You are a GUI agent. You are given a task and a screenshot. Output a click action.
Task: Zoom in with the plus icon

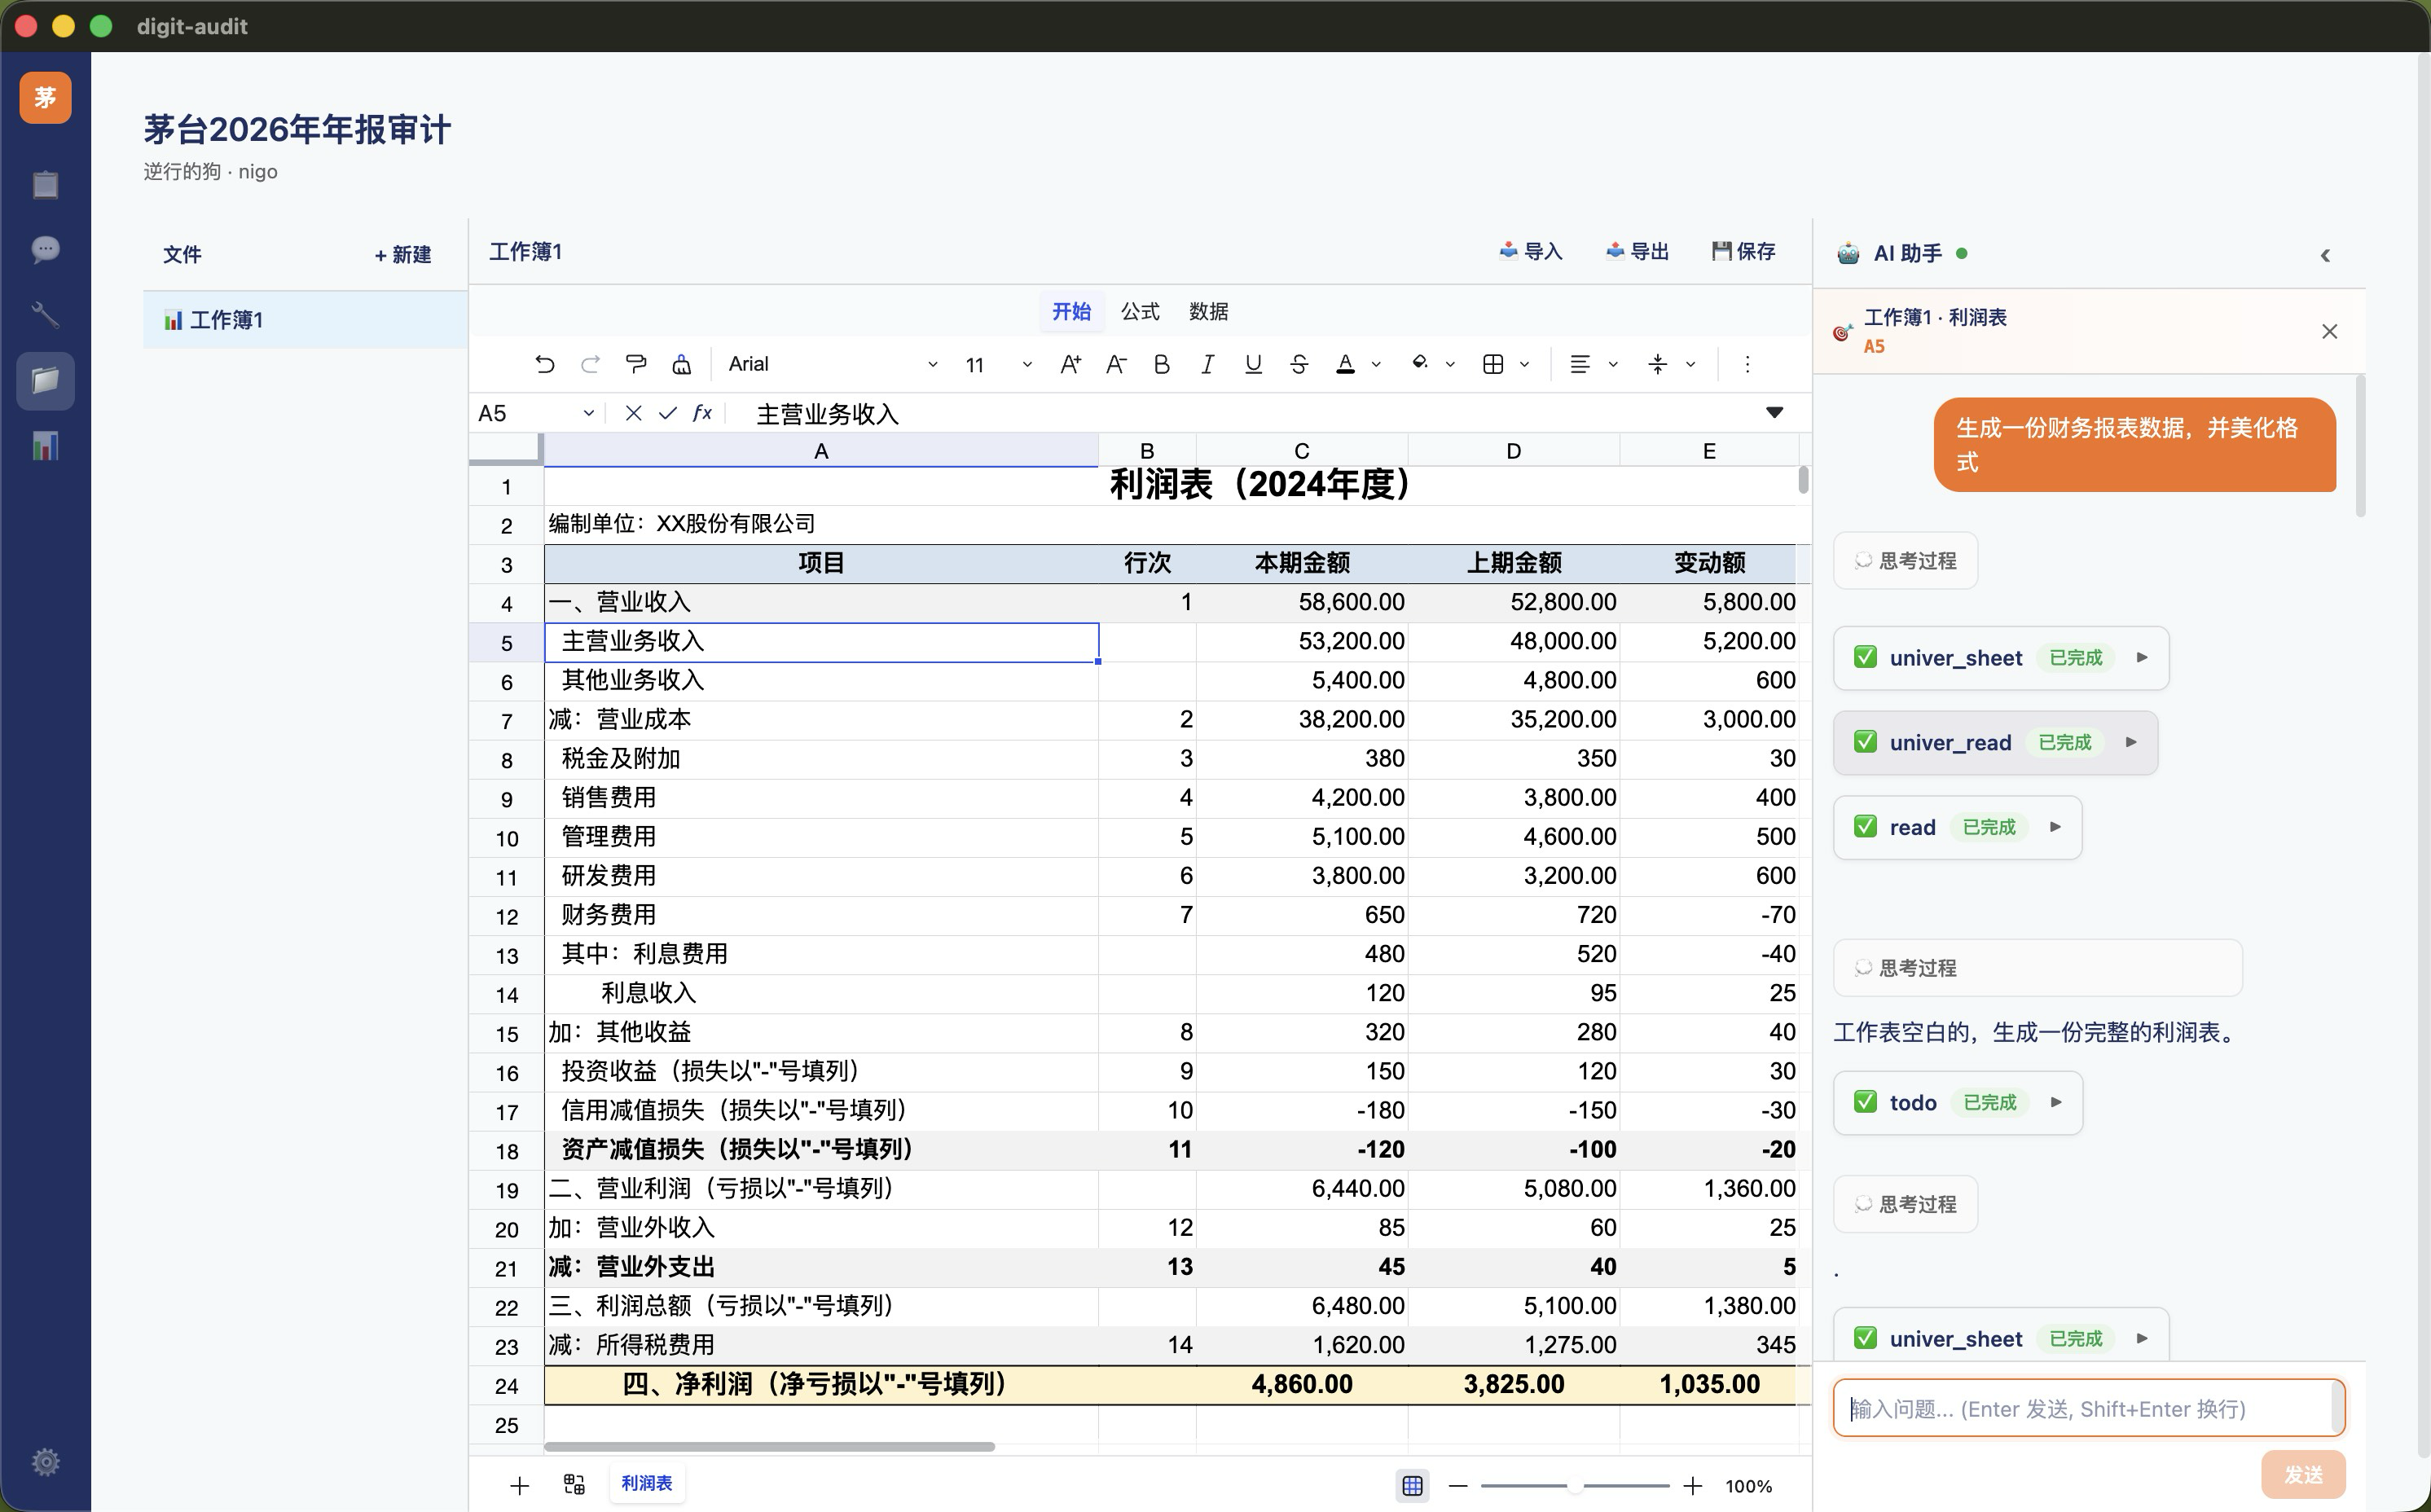click(x=1692, y=1486)
